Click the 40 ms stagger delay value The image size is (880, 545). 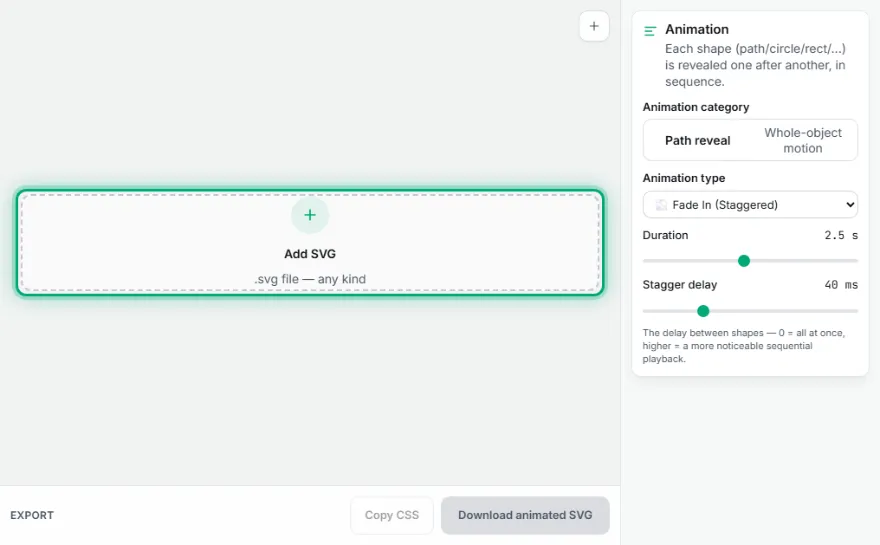841,285
